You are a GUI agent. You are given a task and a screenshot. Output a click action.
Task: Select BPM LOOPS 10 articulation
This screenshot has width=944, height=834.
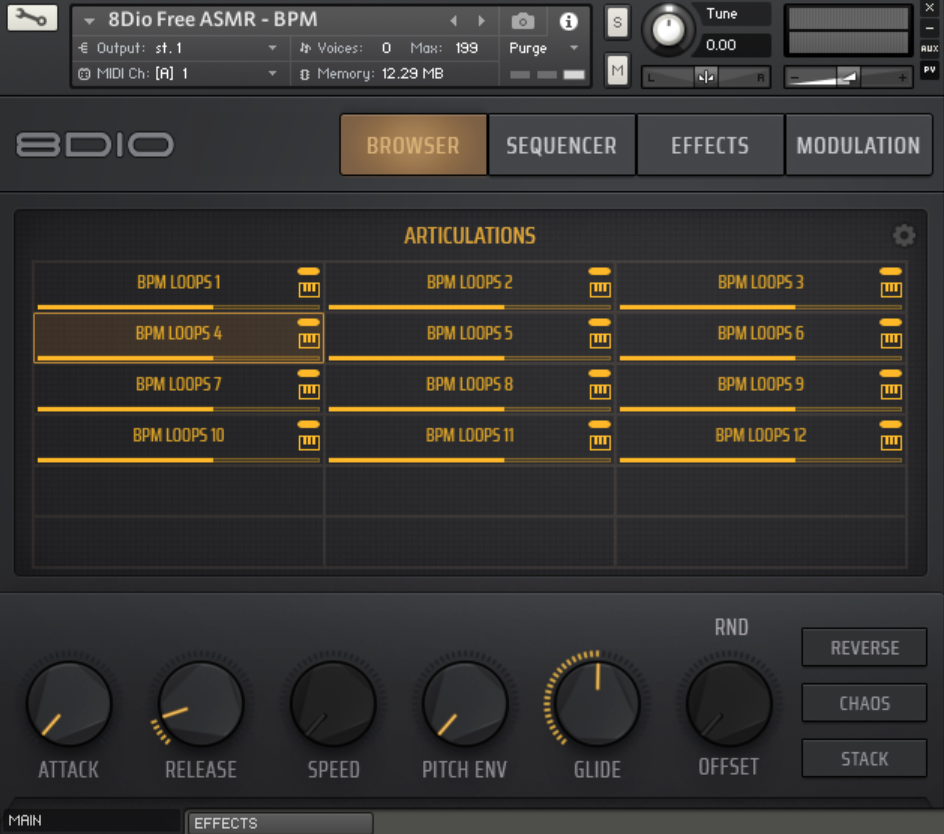[x=178, y=439]
